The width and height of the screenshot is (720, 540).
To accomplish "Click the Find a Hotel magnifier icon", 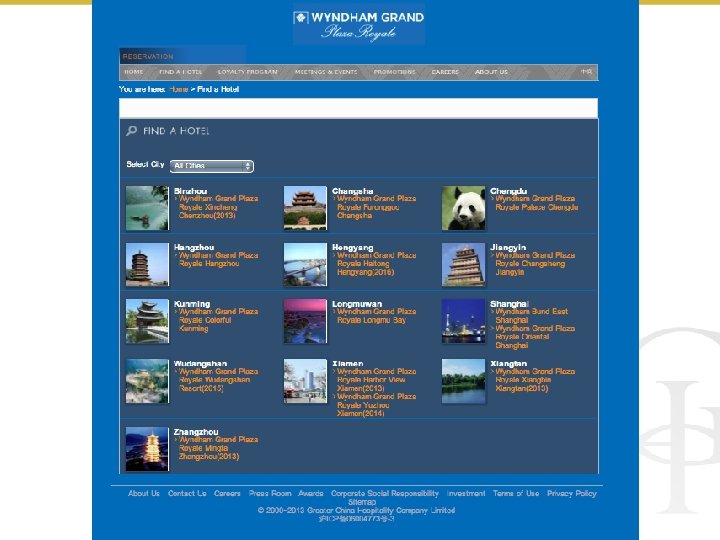I will pos(132,131).
